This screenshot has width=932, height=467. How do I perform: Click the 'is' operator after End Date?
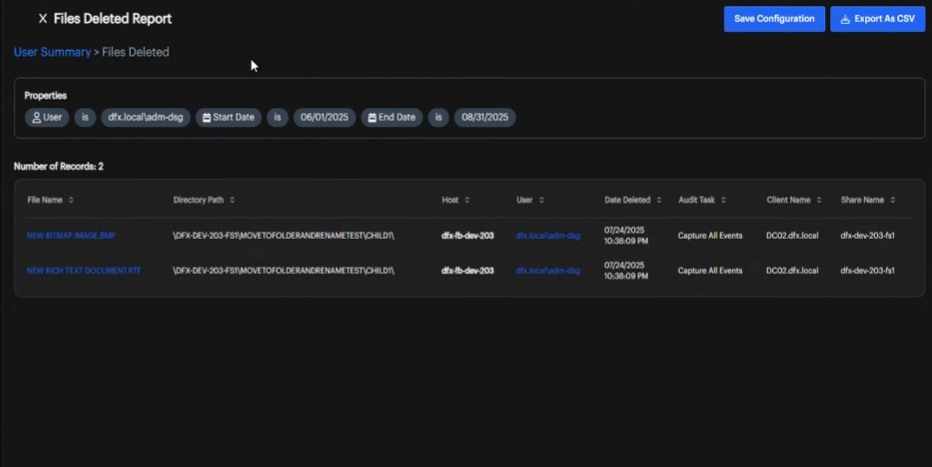tap(439, 118)
